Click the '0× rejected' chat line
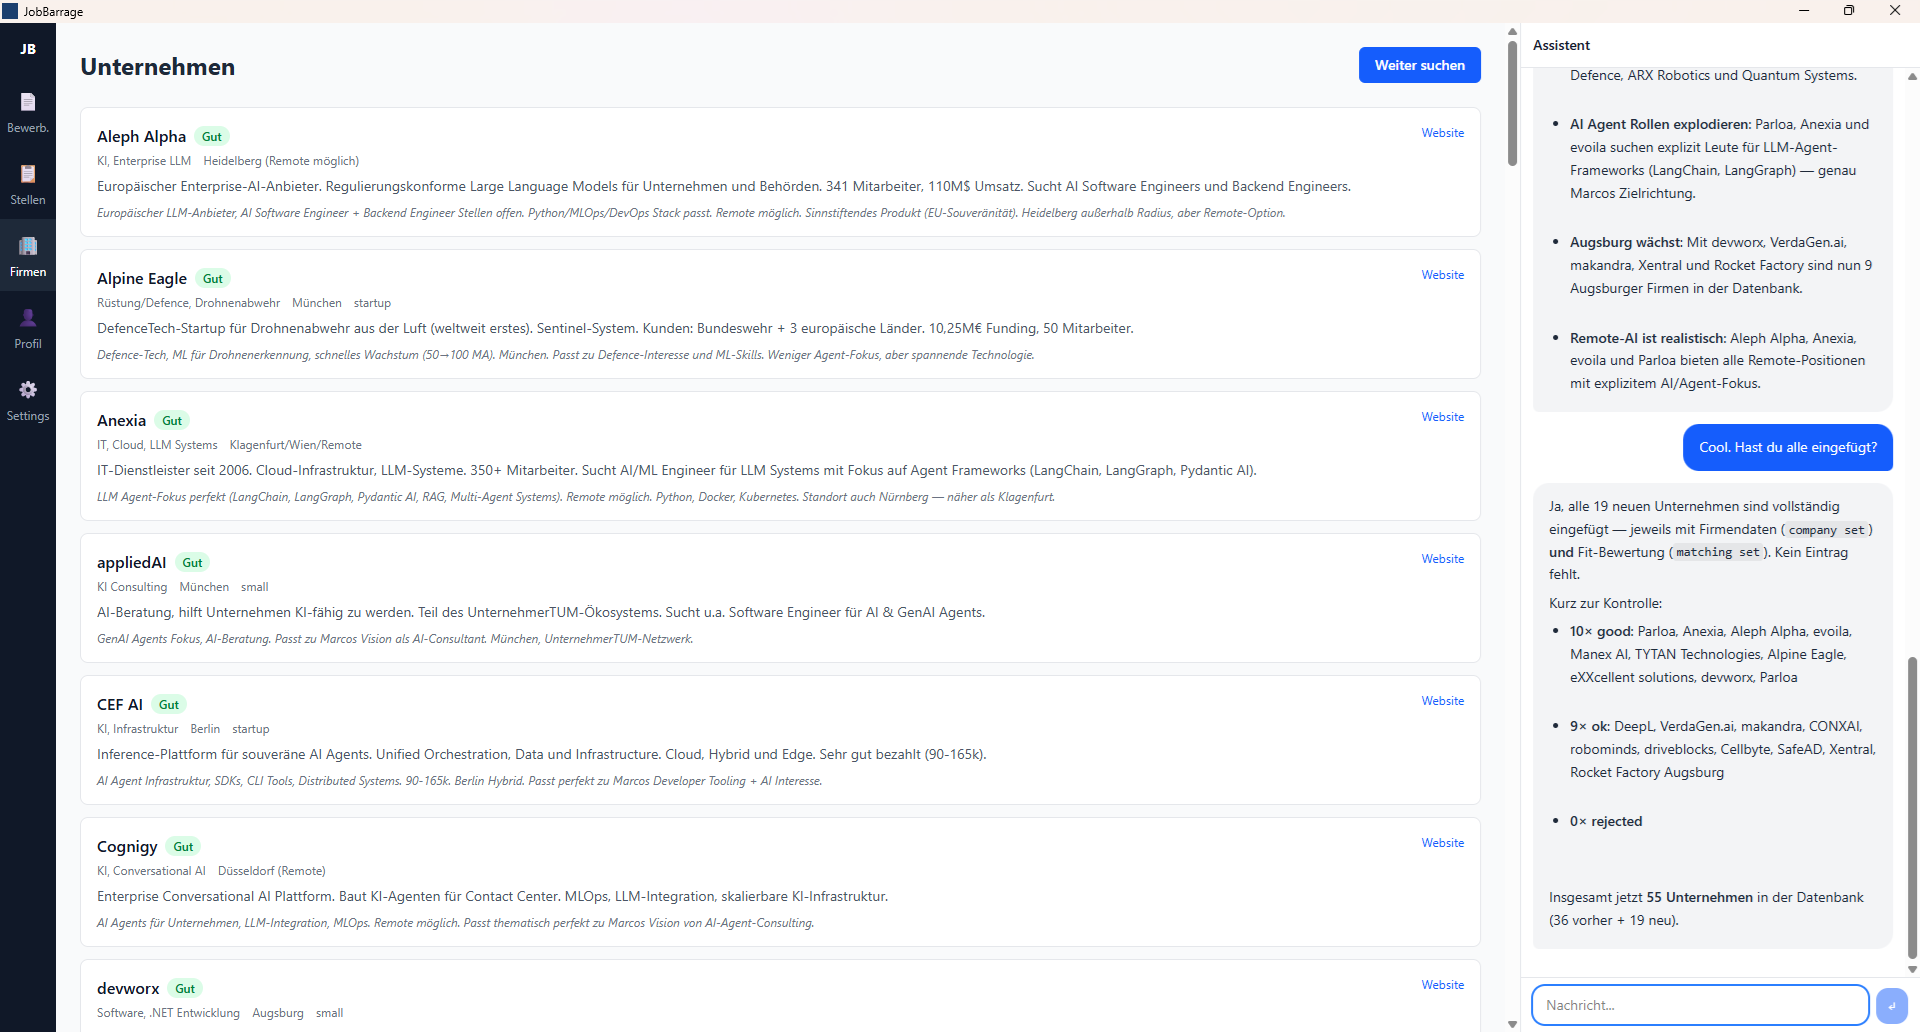Viewport: 1920px width, 1032px height. click(1606, 821)
